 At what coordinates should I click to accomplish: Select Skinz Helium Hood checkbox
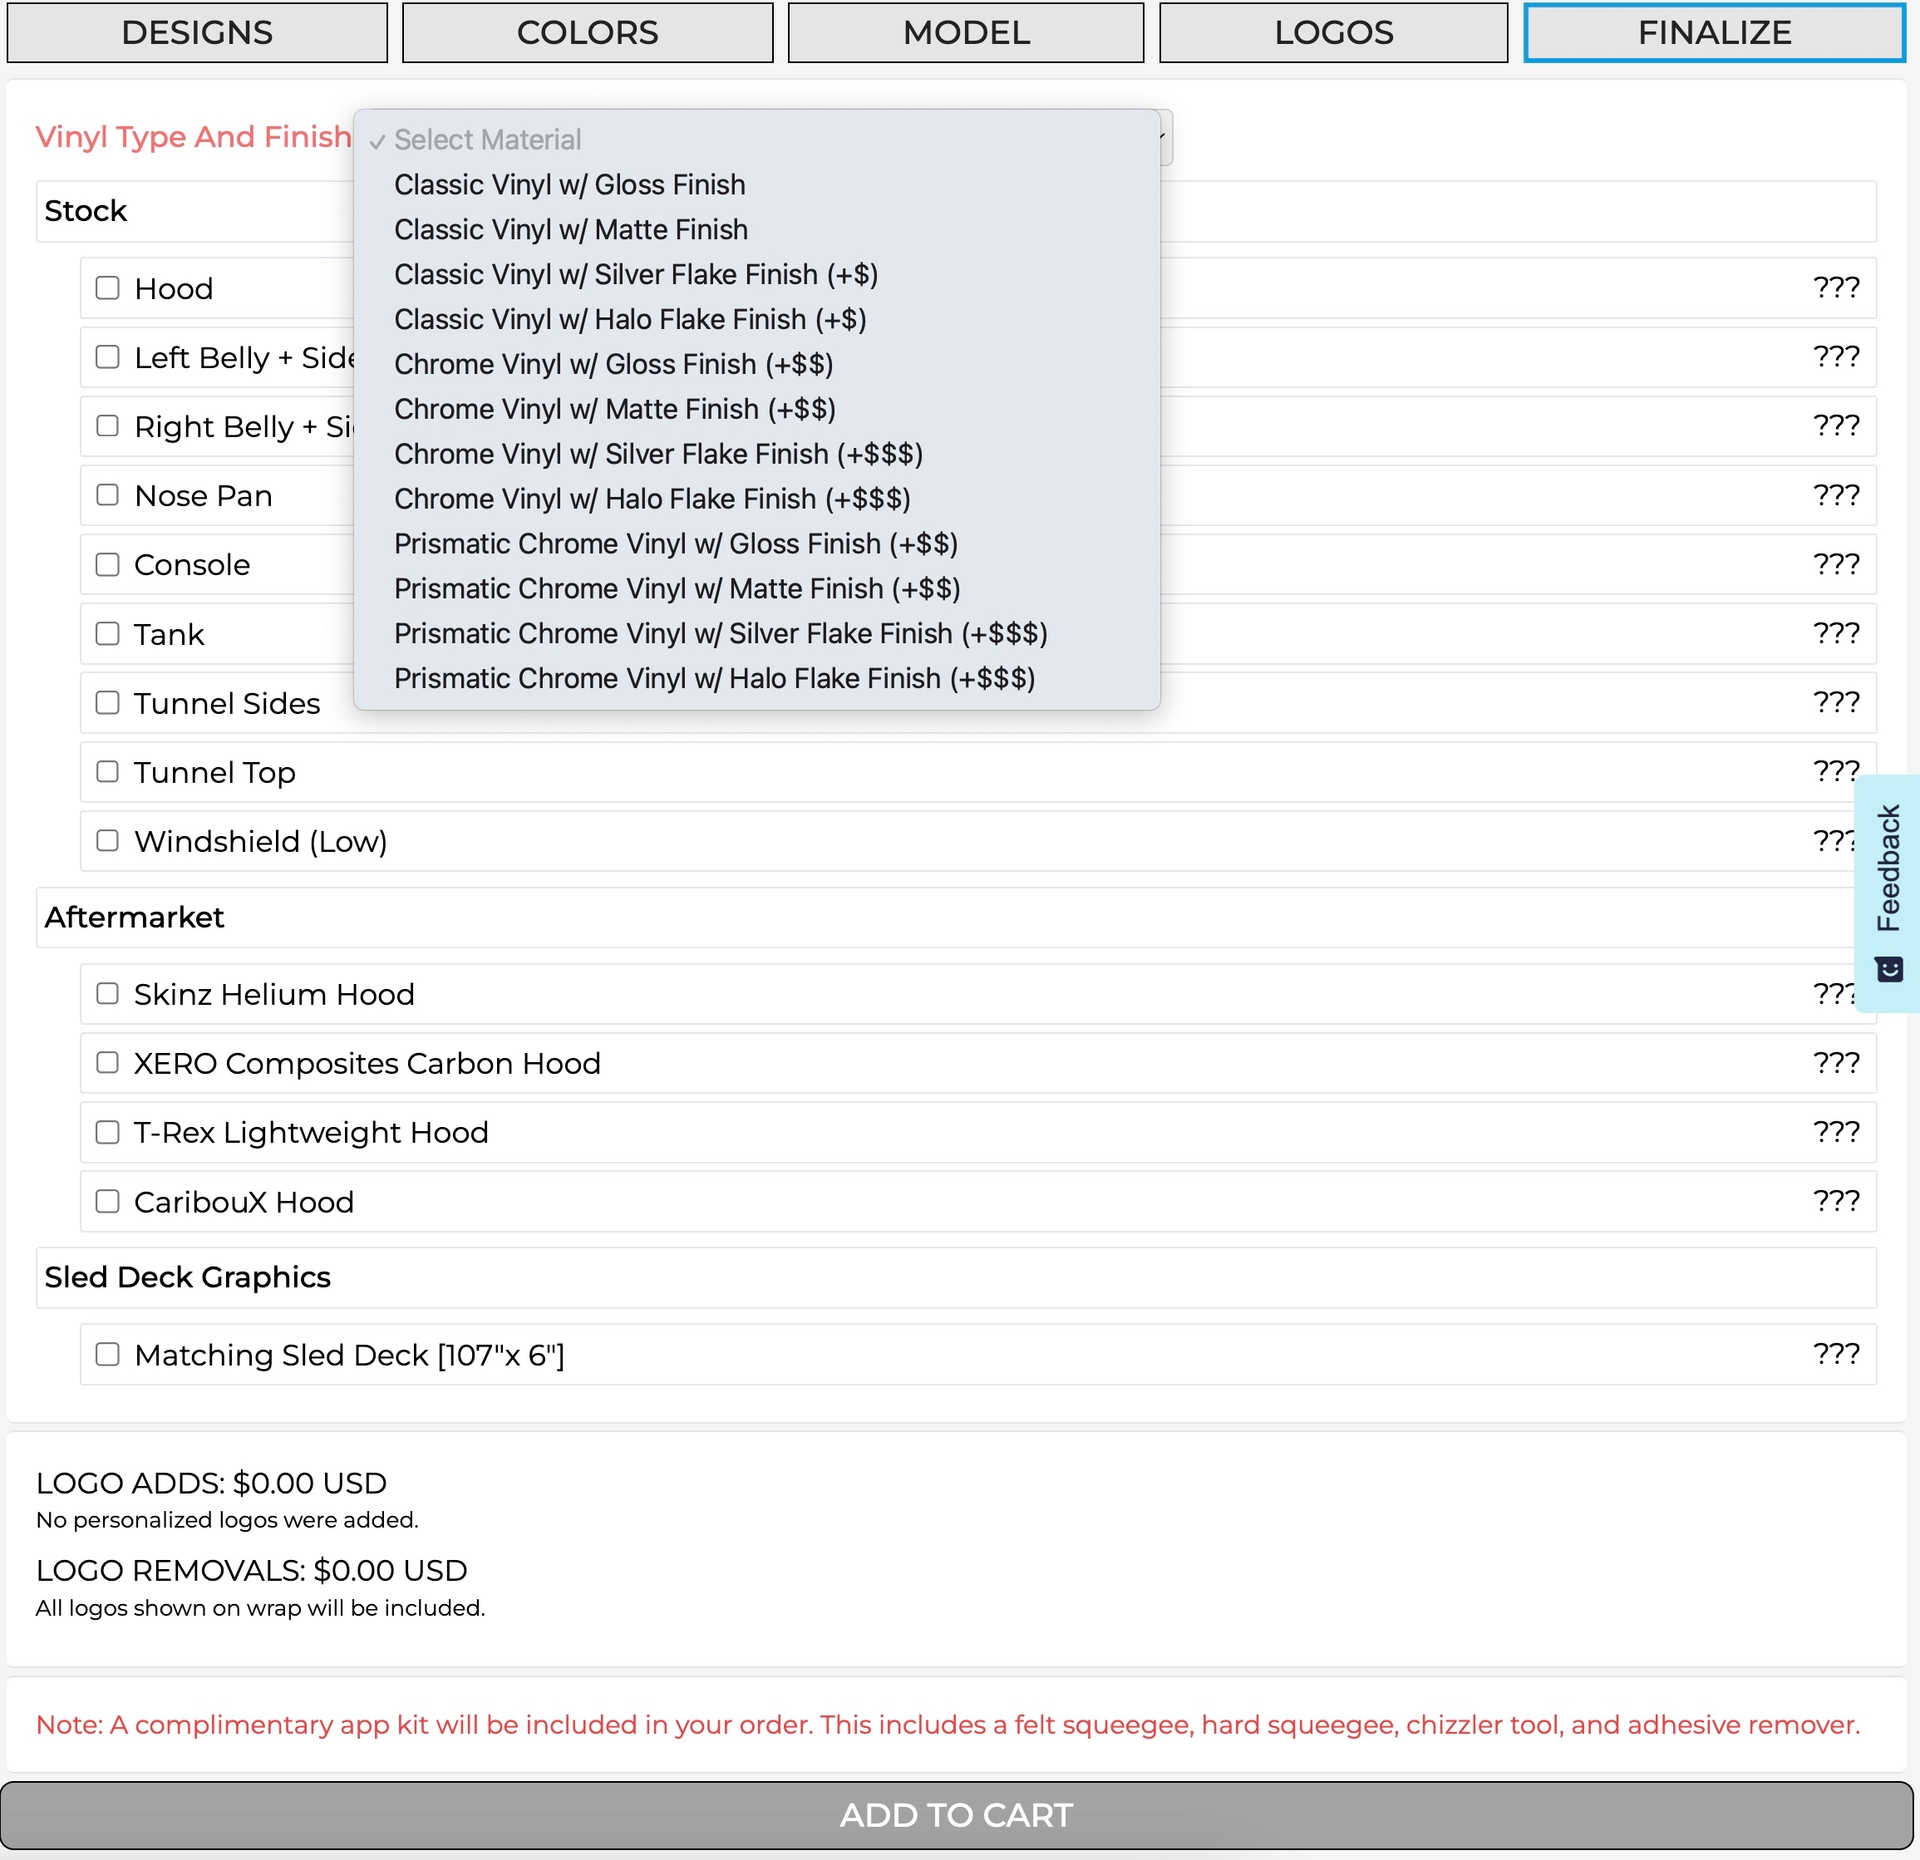click(107, 993)
